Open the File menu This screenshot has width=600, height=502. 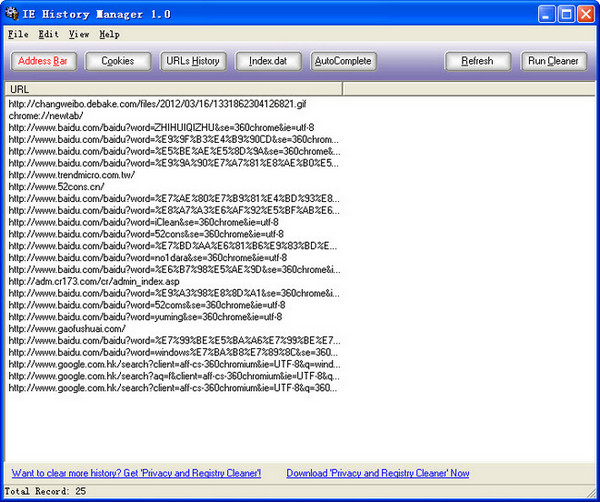(x=18, y=34)
